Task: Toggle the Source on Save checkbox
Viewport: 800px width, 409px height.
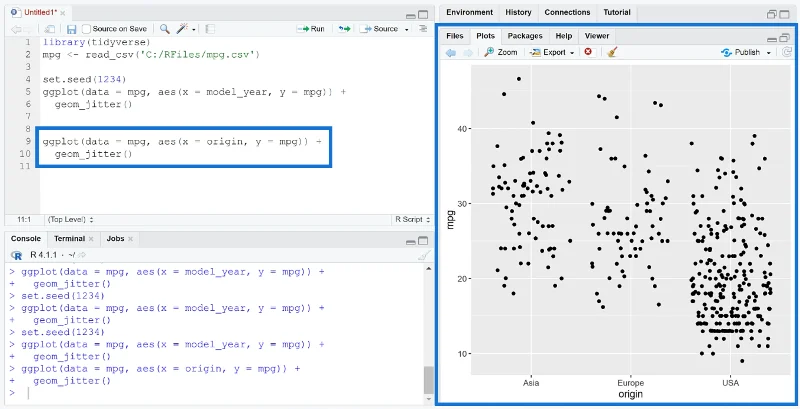Action: 86,29
